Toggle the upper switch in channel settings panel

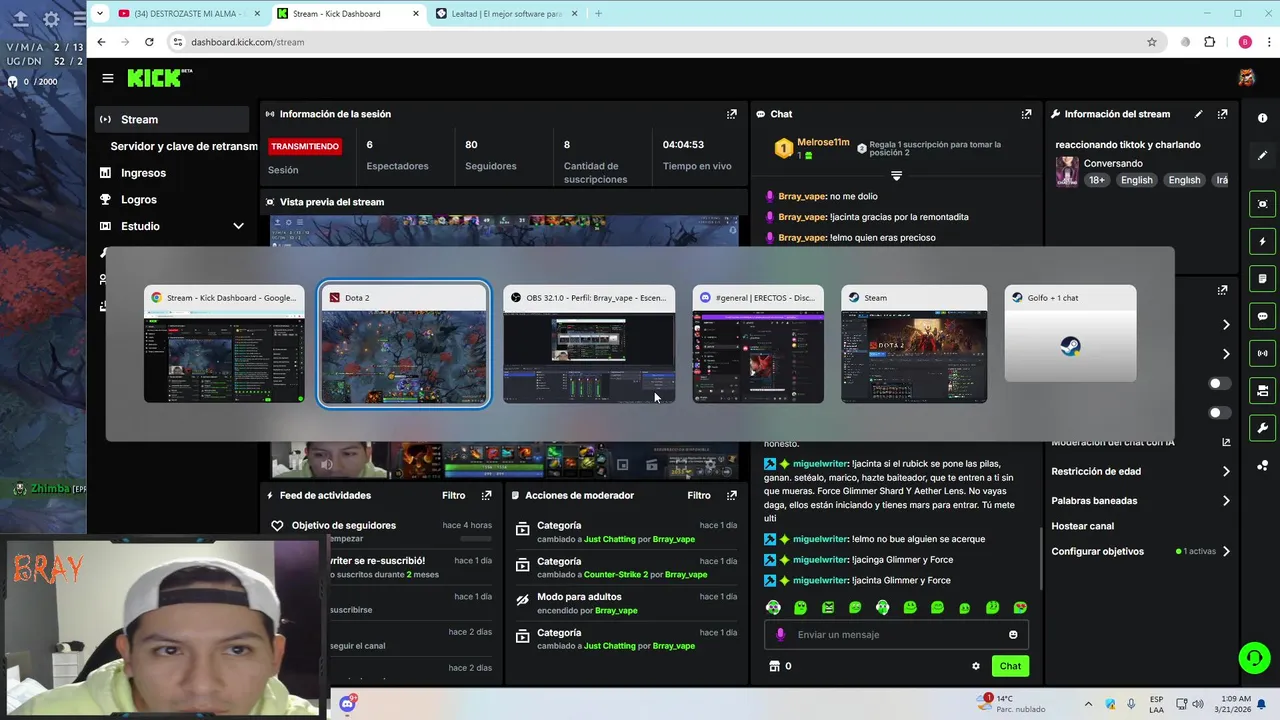(x=1219, y=384)
